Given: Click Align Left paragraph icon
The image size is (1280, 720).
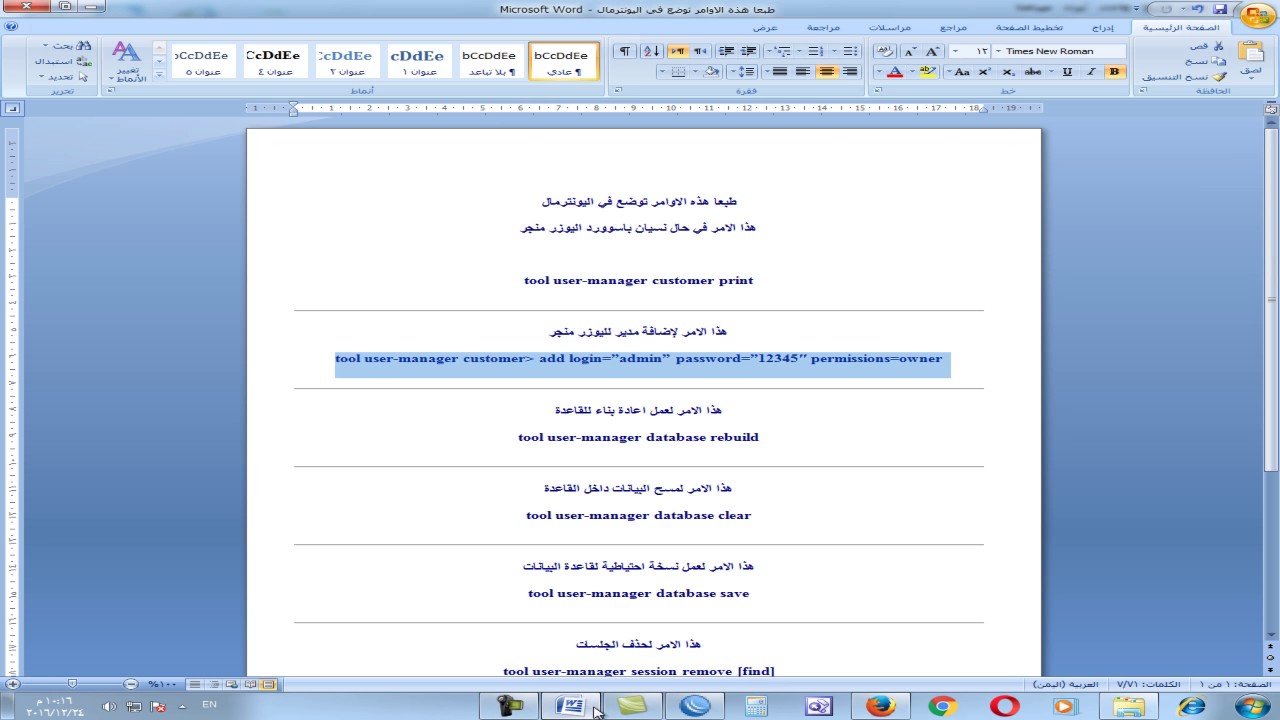Looking at the screenshot, I should coord(802,72).
